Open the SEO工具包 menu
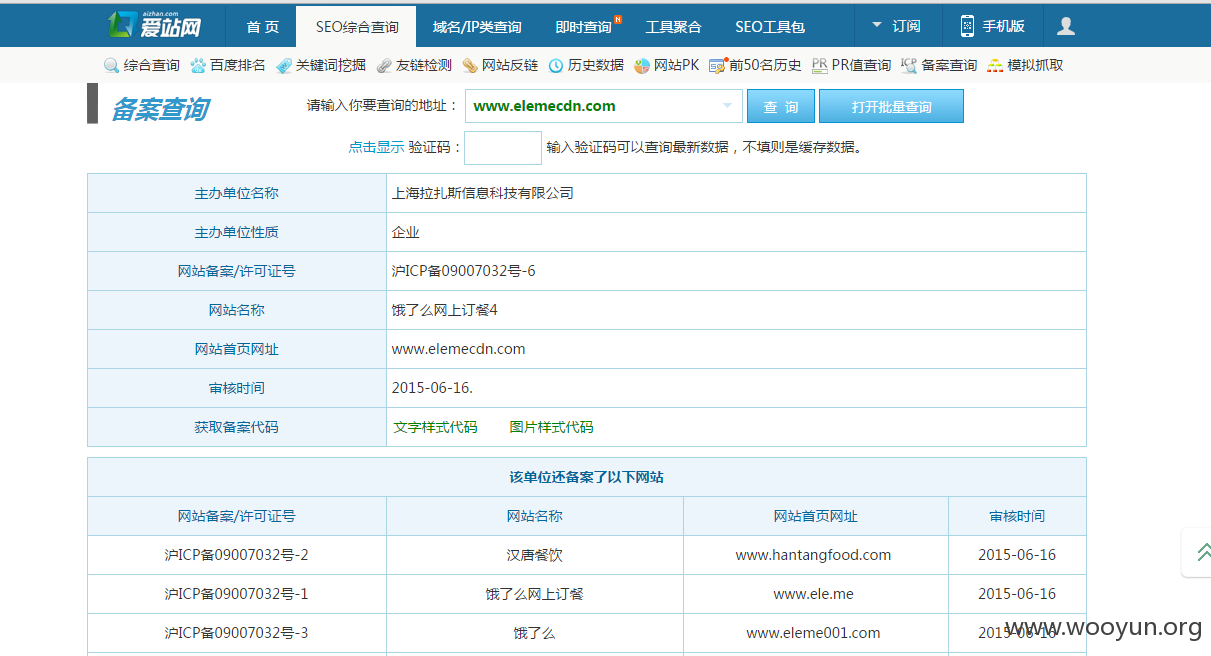 pyautogui.click(x=770, y=27)
